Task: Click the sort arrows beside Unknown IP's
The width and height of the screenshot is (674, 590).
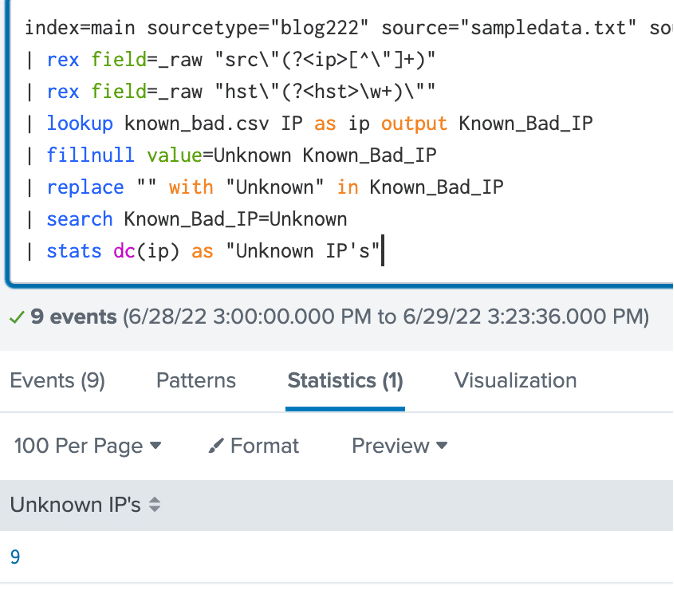Action: click(x=154, y=506)
